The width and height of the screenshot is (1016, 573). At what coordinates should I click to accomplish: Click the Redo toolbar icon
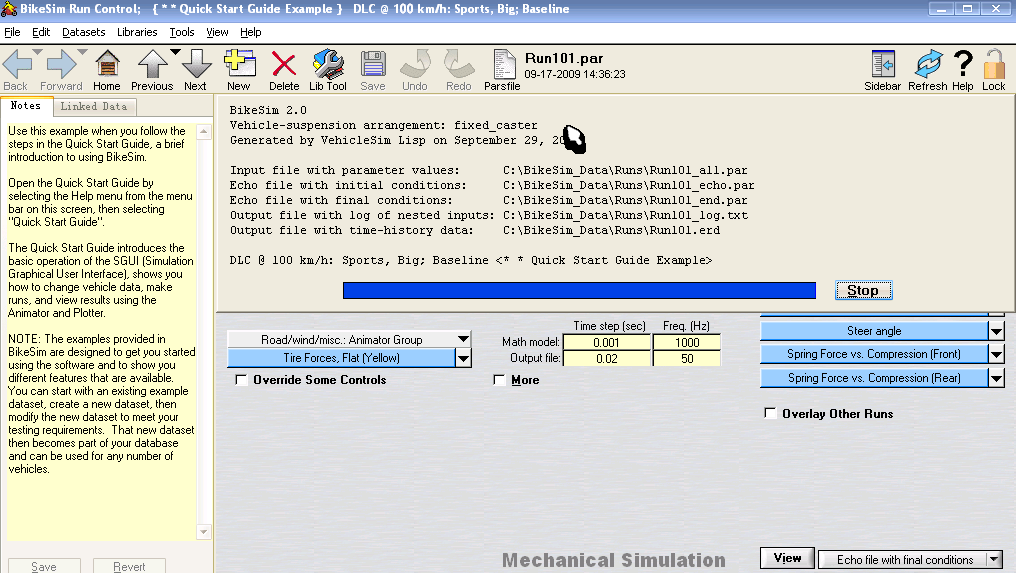pos(459,64)
